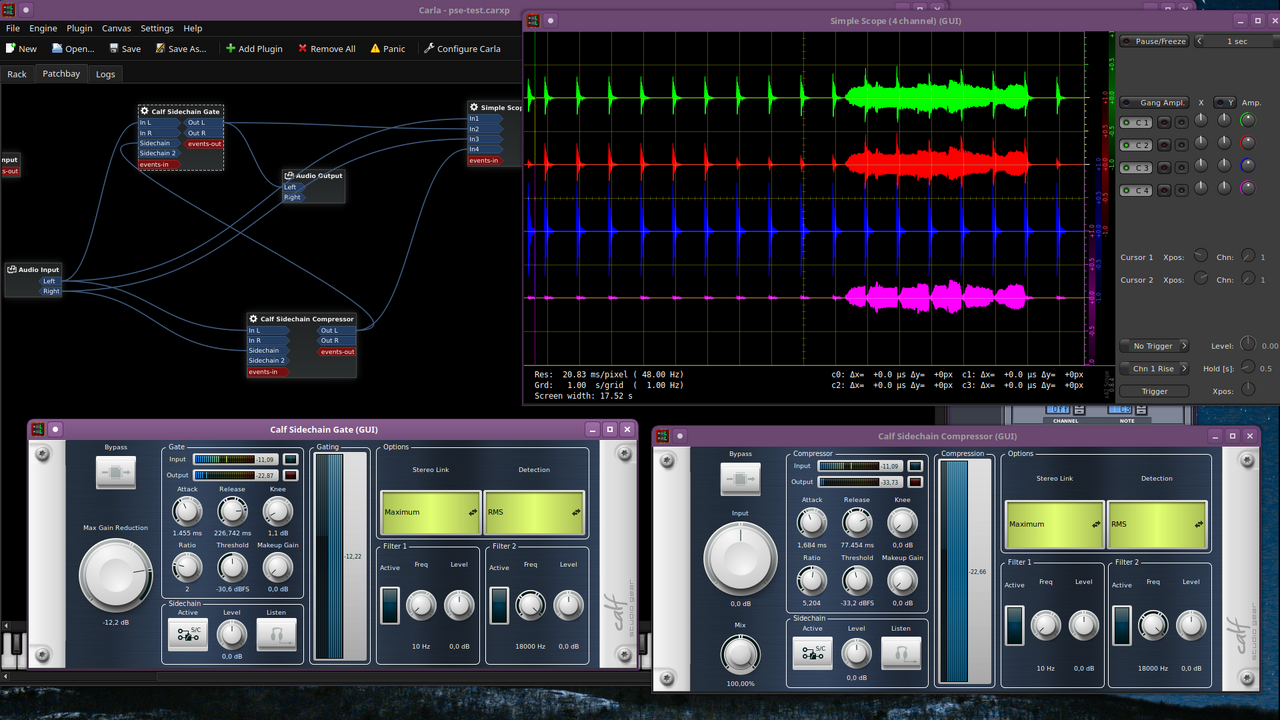Click the Gate Release knob
This screenshot has height=720, width=1280.
232,512
